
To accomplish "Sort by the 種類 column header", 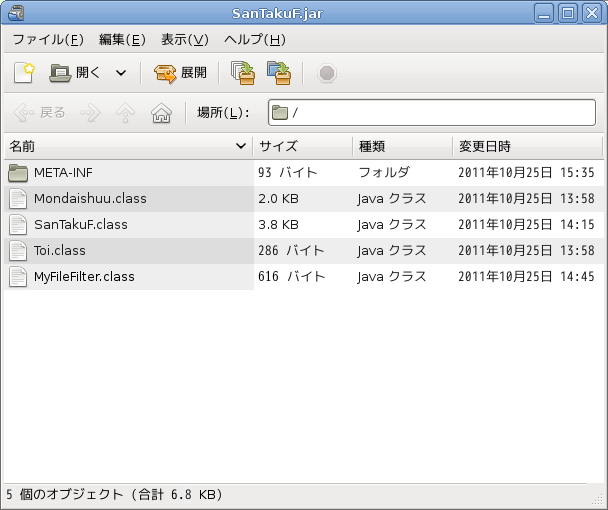I will point(402,146).
